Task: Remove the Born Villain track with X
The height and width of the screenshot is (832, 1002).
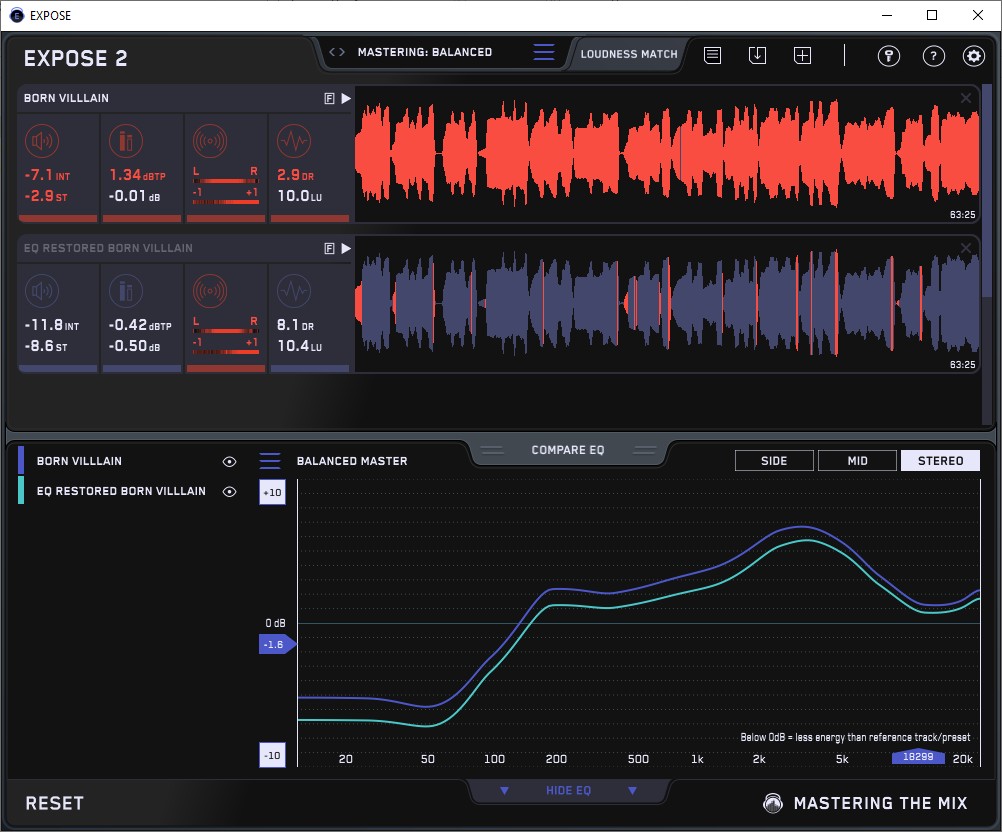Action: coord(965,98)
